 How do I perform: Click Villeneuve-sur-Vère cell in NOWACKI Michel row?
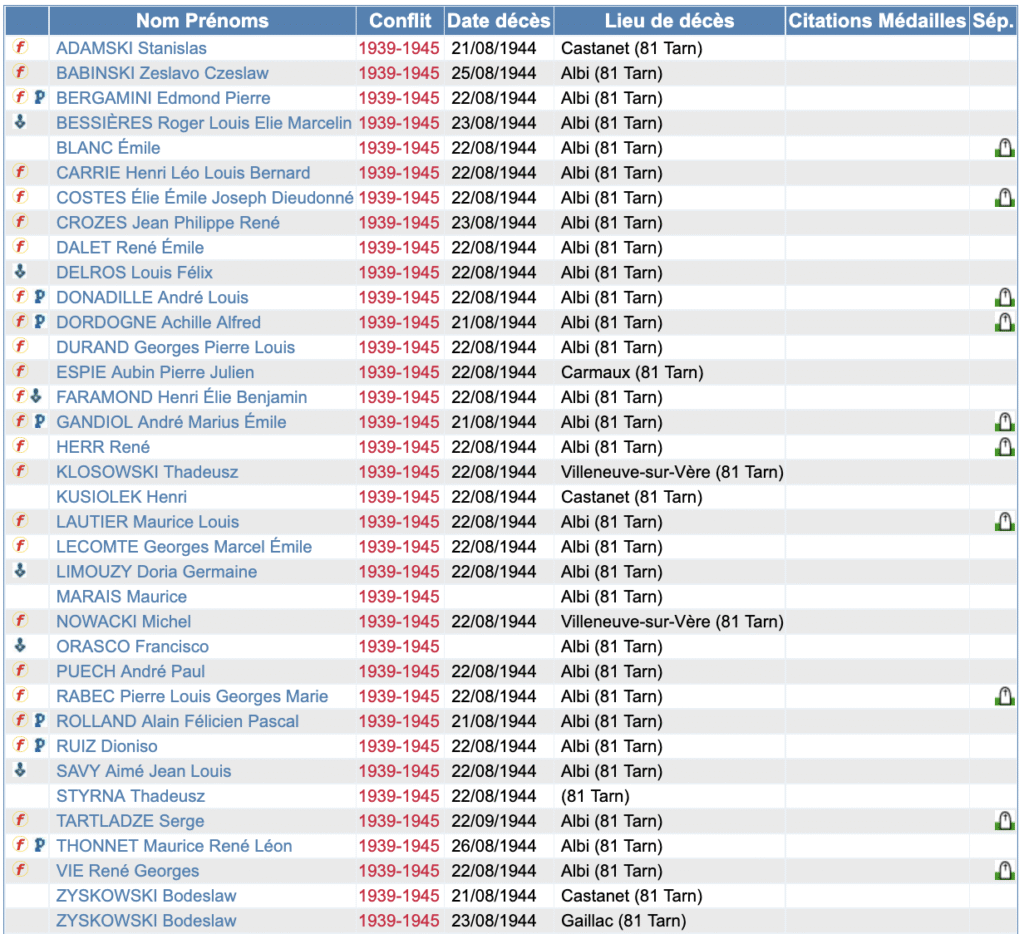[x=672, y=622]
